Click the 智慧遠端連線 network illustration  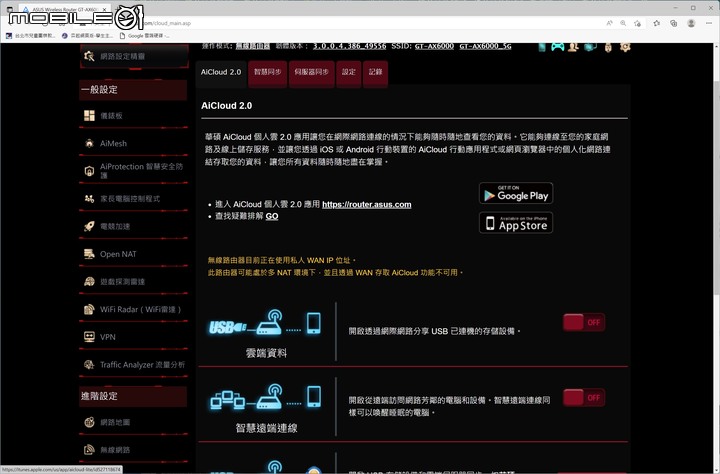pyautogui.click(x=266, y=397)
